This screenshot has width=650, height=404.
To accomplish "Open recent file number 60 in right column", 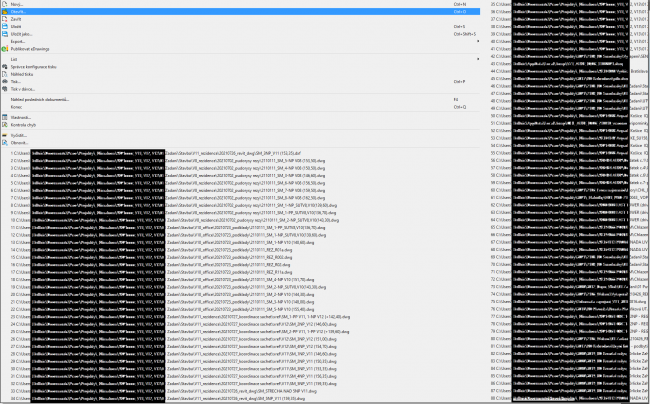I will click(x=569, y=190).
